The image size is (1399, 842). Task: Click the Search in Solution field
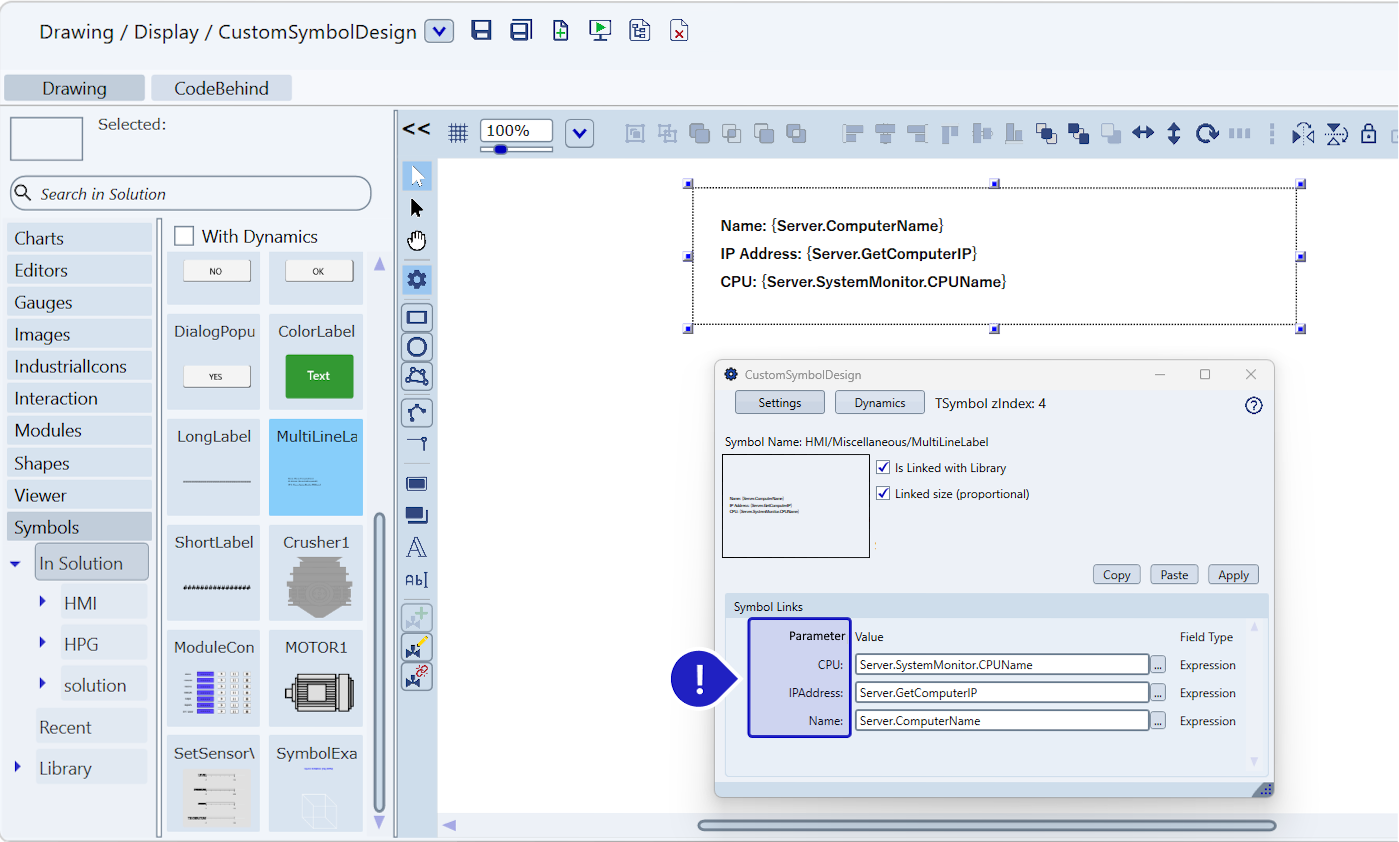(190, 194)
